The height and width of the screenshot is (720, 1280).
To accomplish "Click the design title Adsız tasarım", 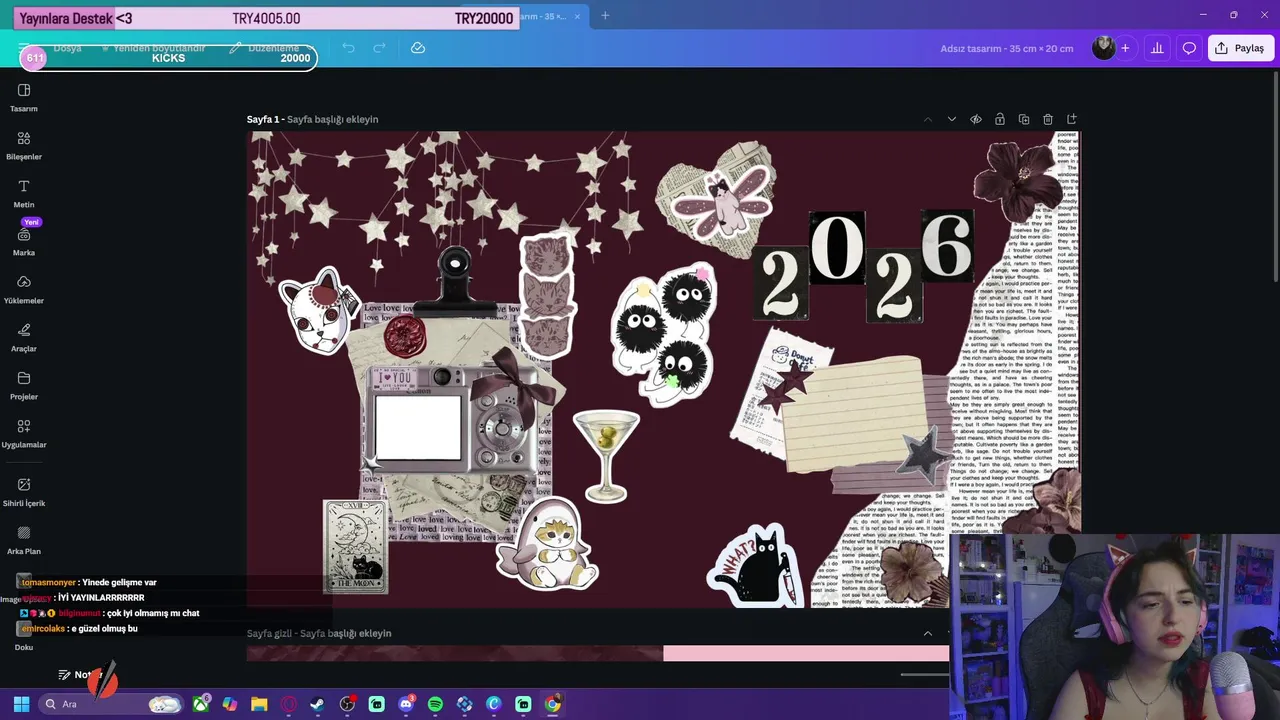I will (1007, 48).
